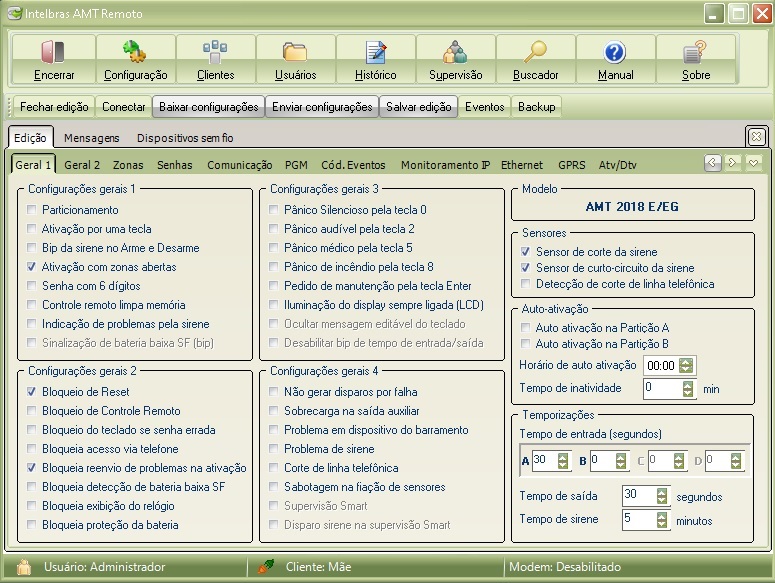Click the user icon in status bar
Screen dimensions: 775x583
pyautogui.click(x=24, y=567)
